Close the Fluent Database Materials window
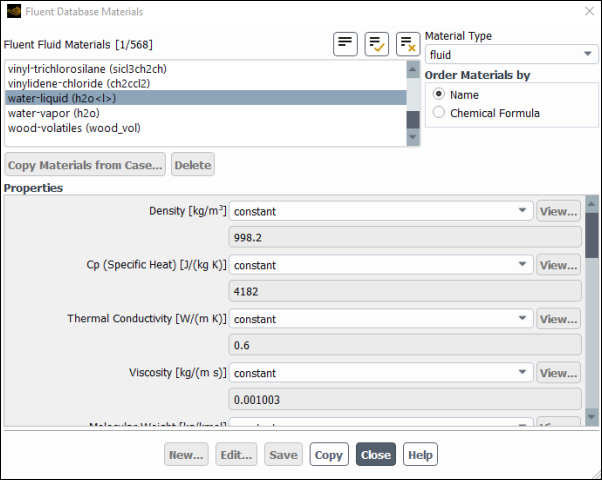This screenshot has height=480, width=602. [589, 11]
